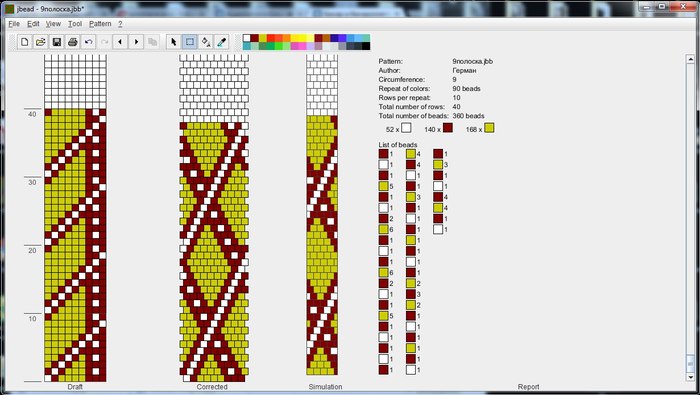Shift pattern left with arrow icon
This screenshot has height=395, width=700.
point(120,42)
